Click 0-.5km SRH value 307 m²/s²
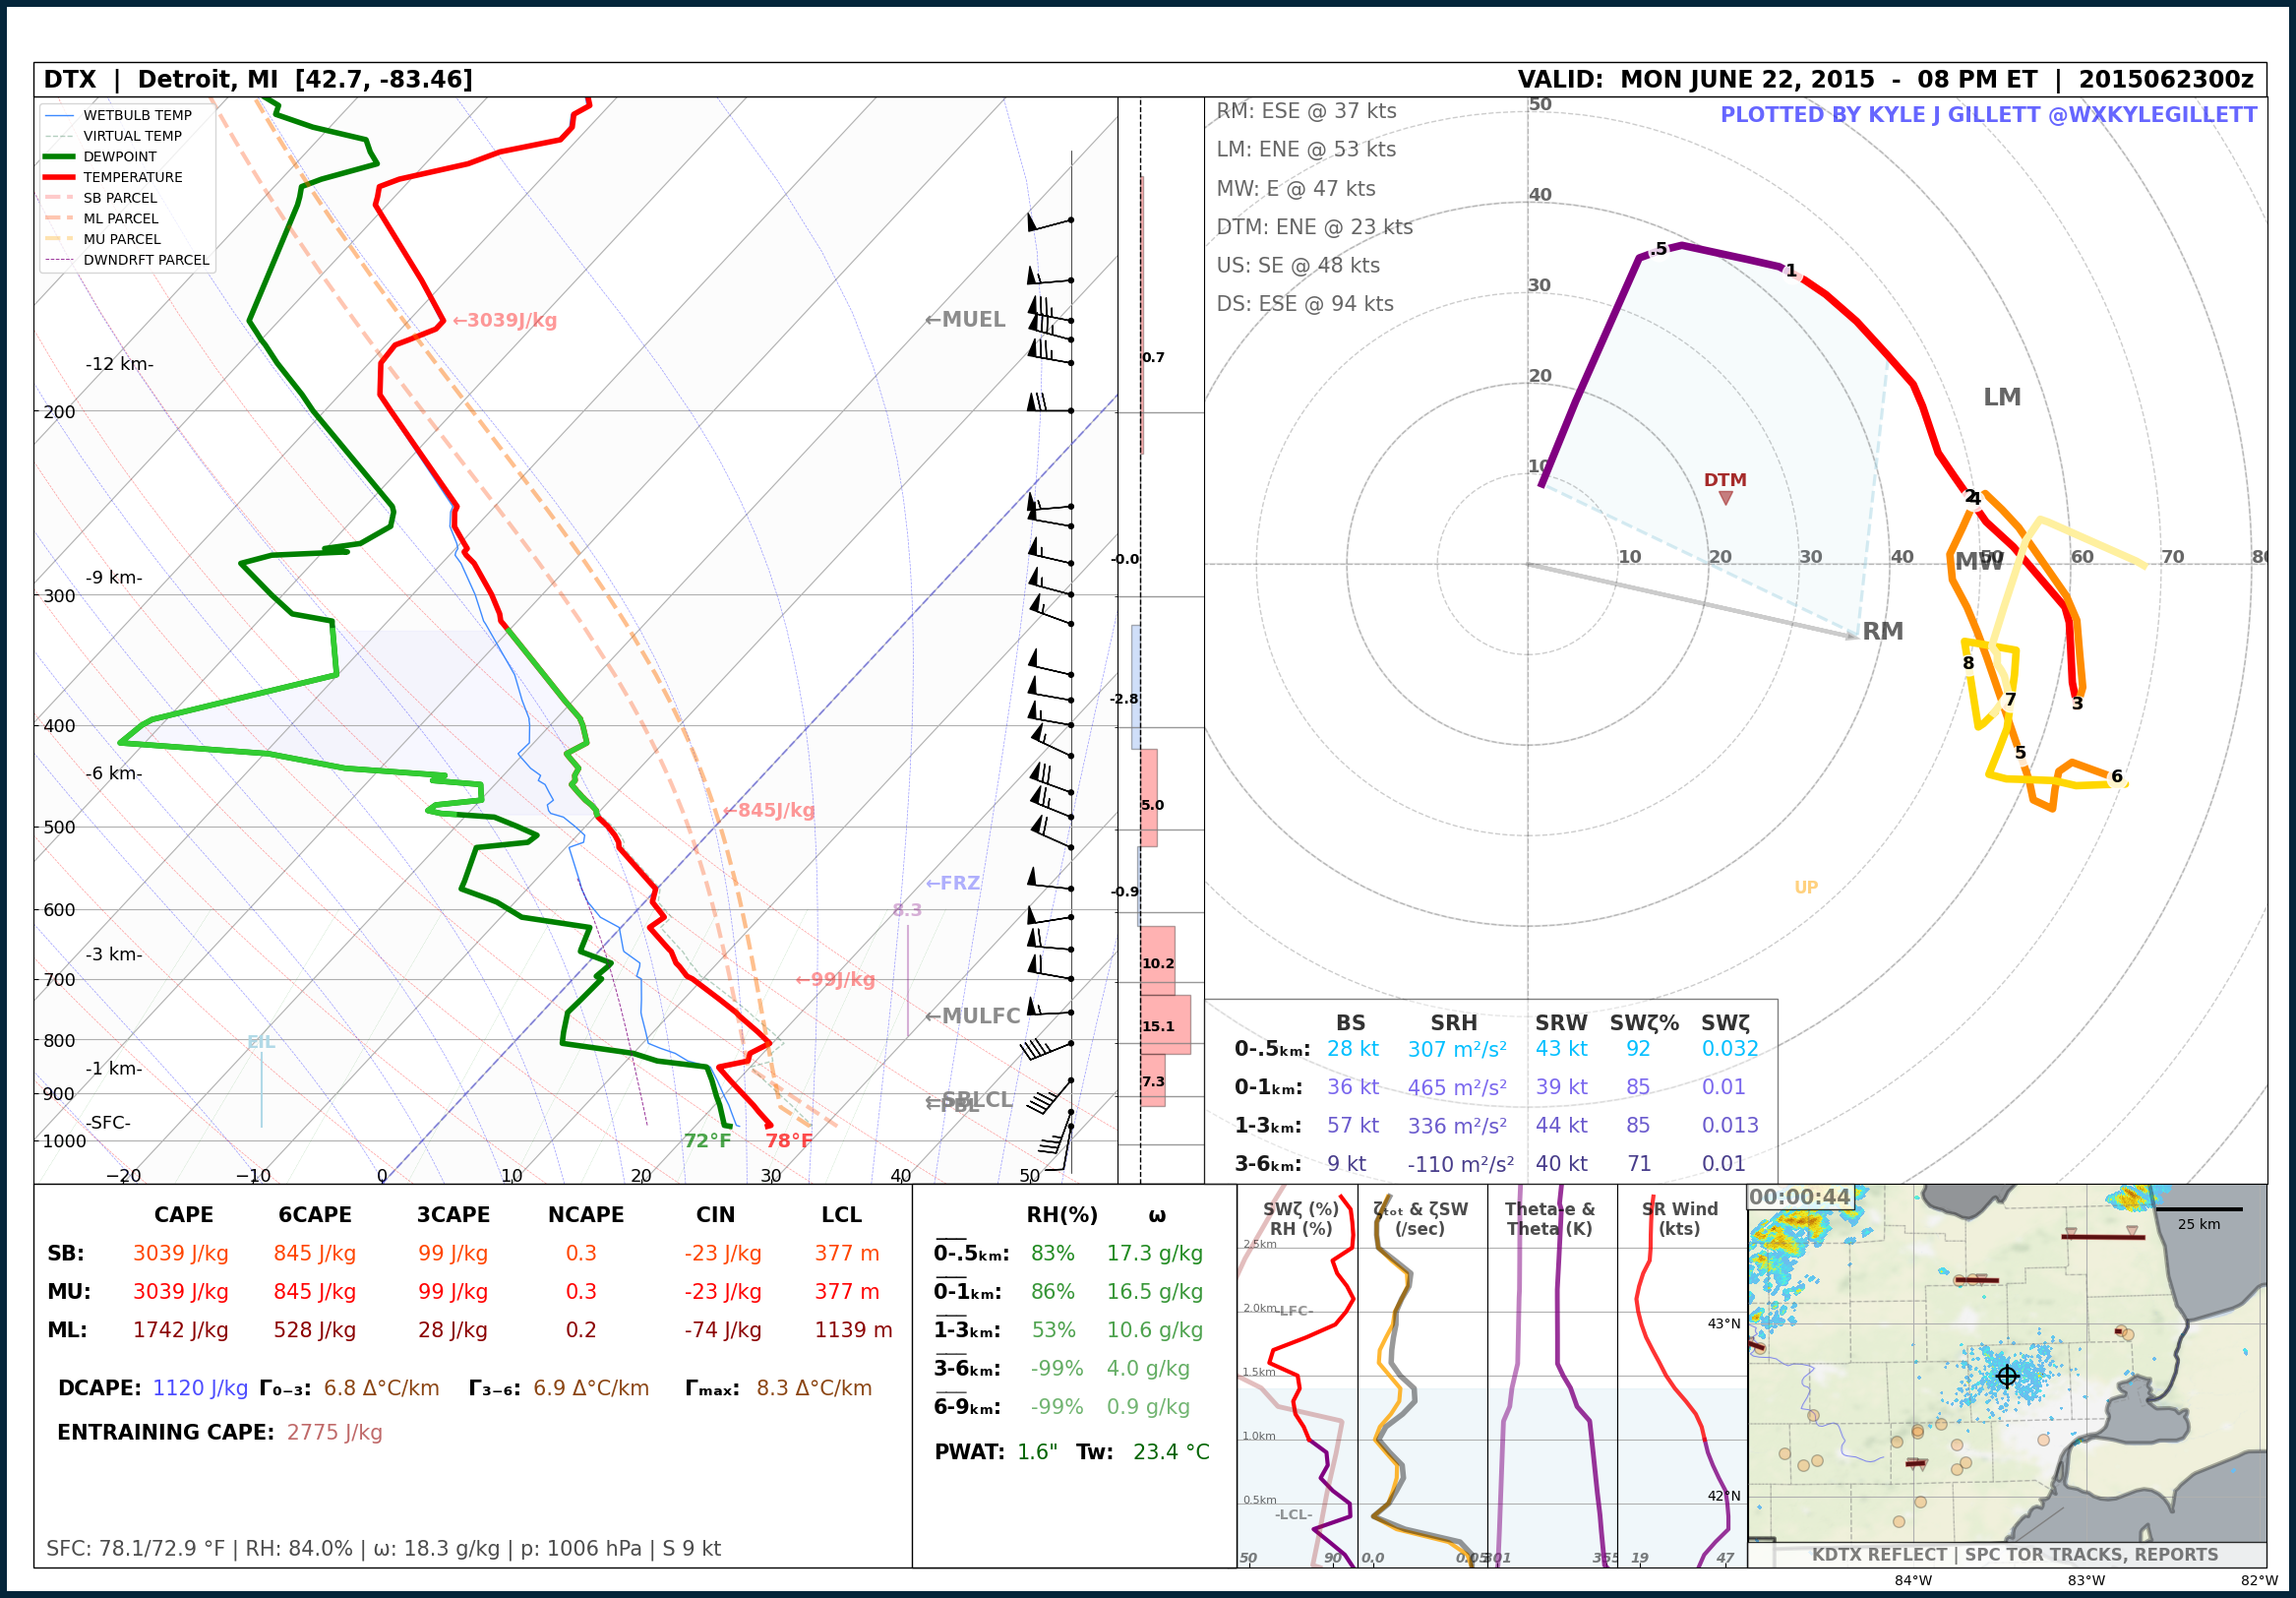 click(x=1456, y=1049)
